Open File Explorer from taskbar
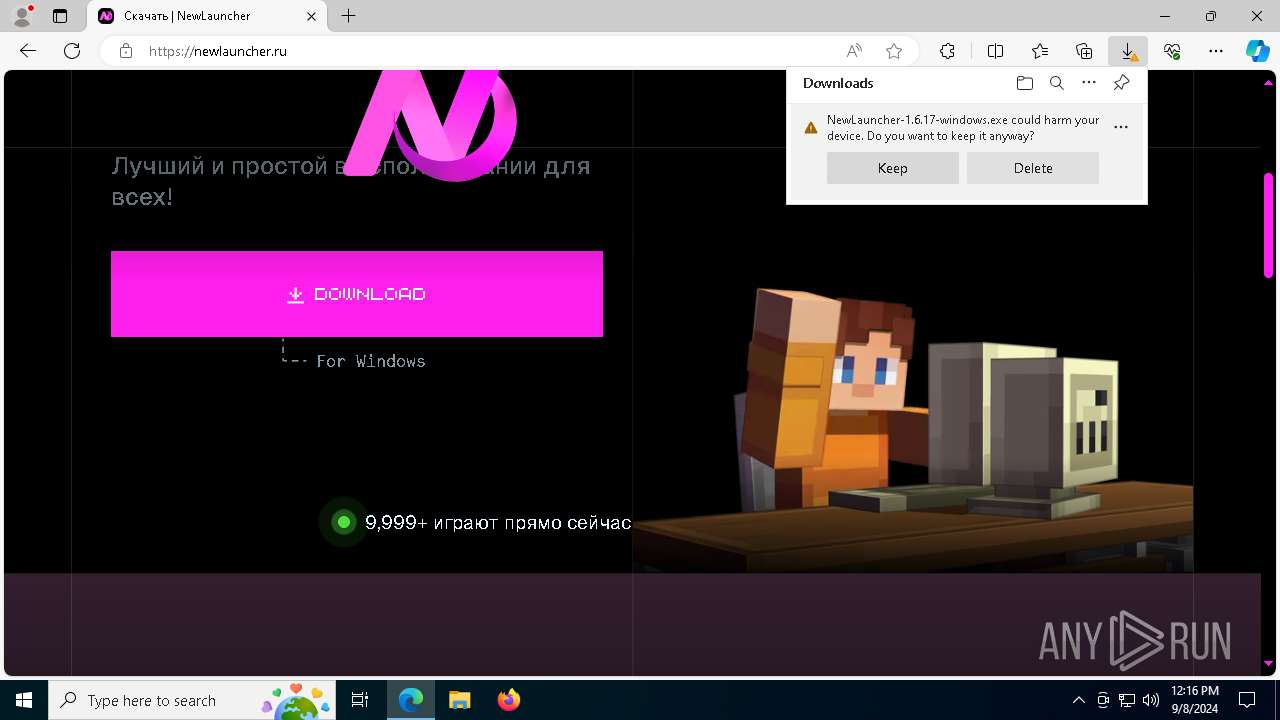The width and height of the screenshot is (1280, 720). [459, 700]
